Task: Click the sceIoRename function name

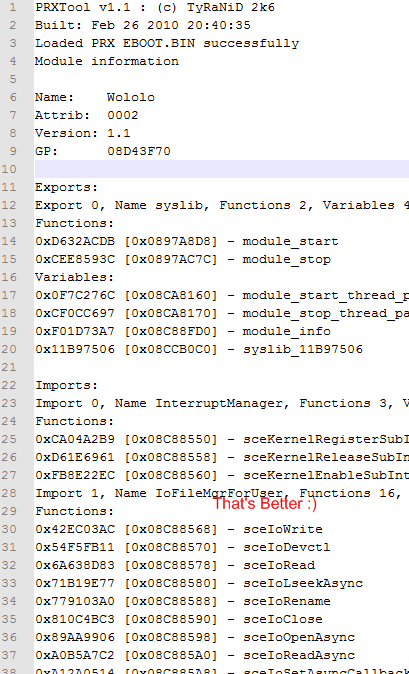Action: coord(287,601)
